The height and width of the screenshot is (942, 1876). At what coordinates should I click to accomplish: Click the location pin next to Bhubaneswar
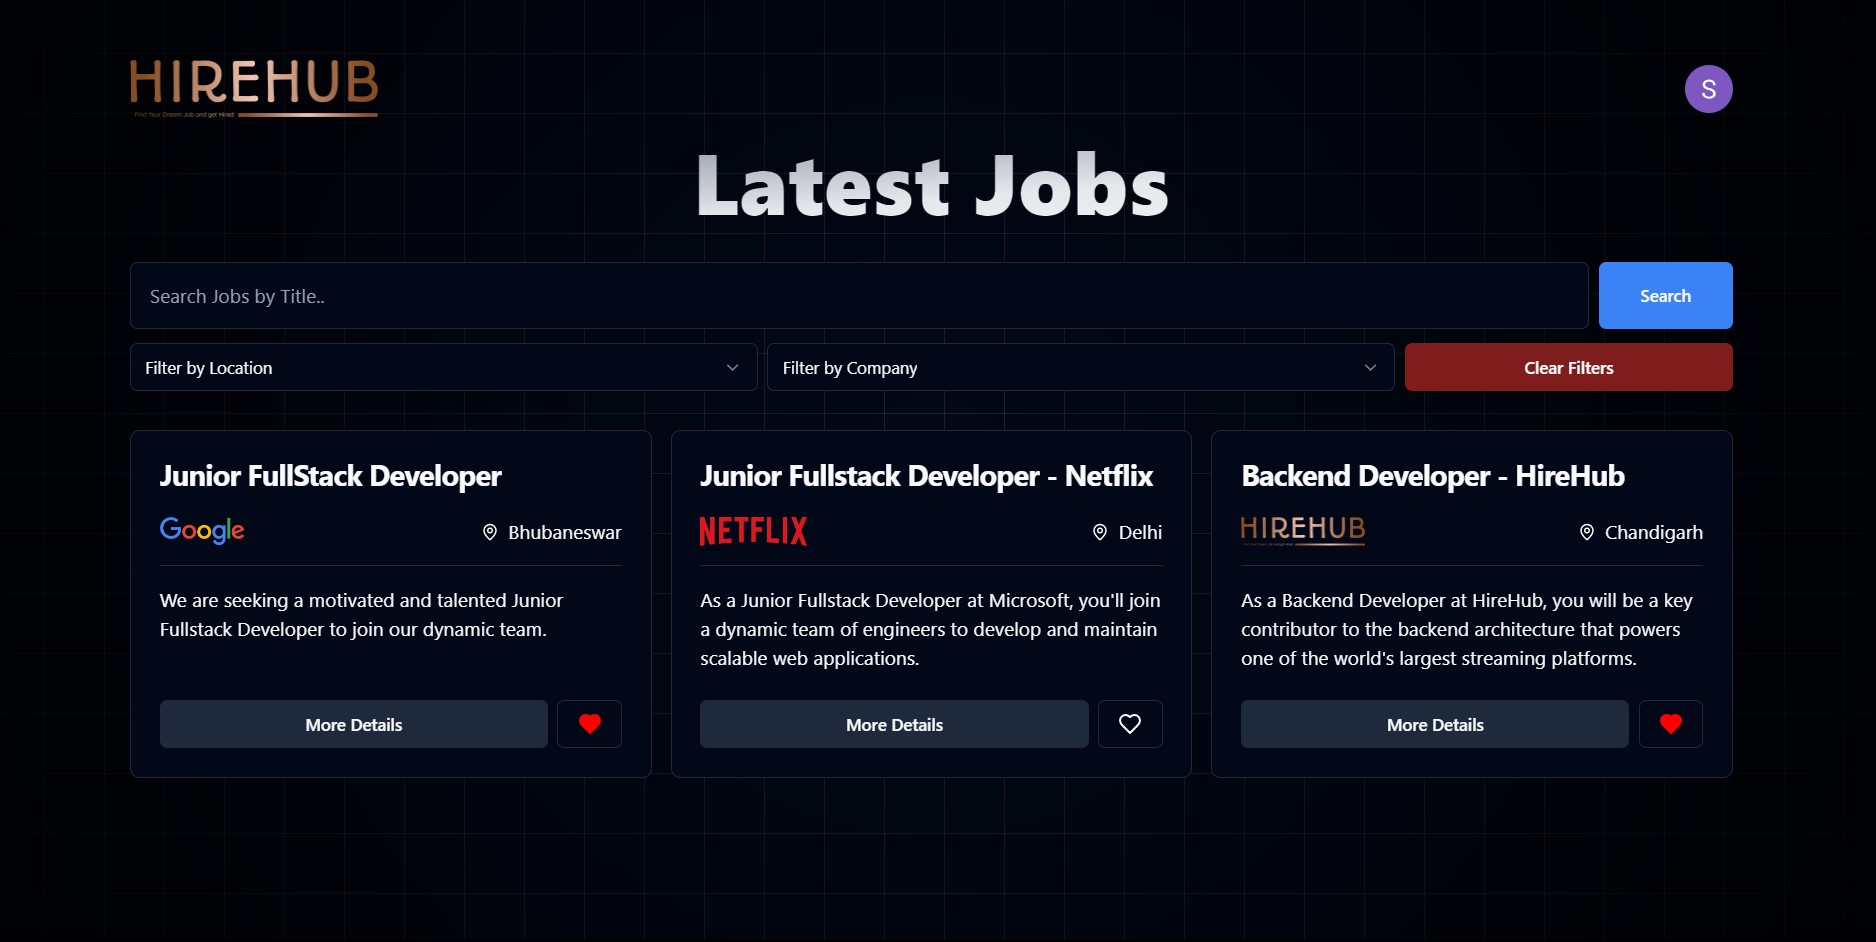point(489,532)
